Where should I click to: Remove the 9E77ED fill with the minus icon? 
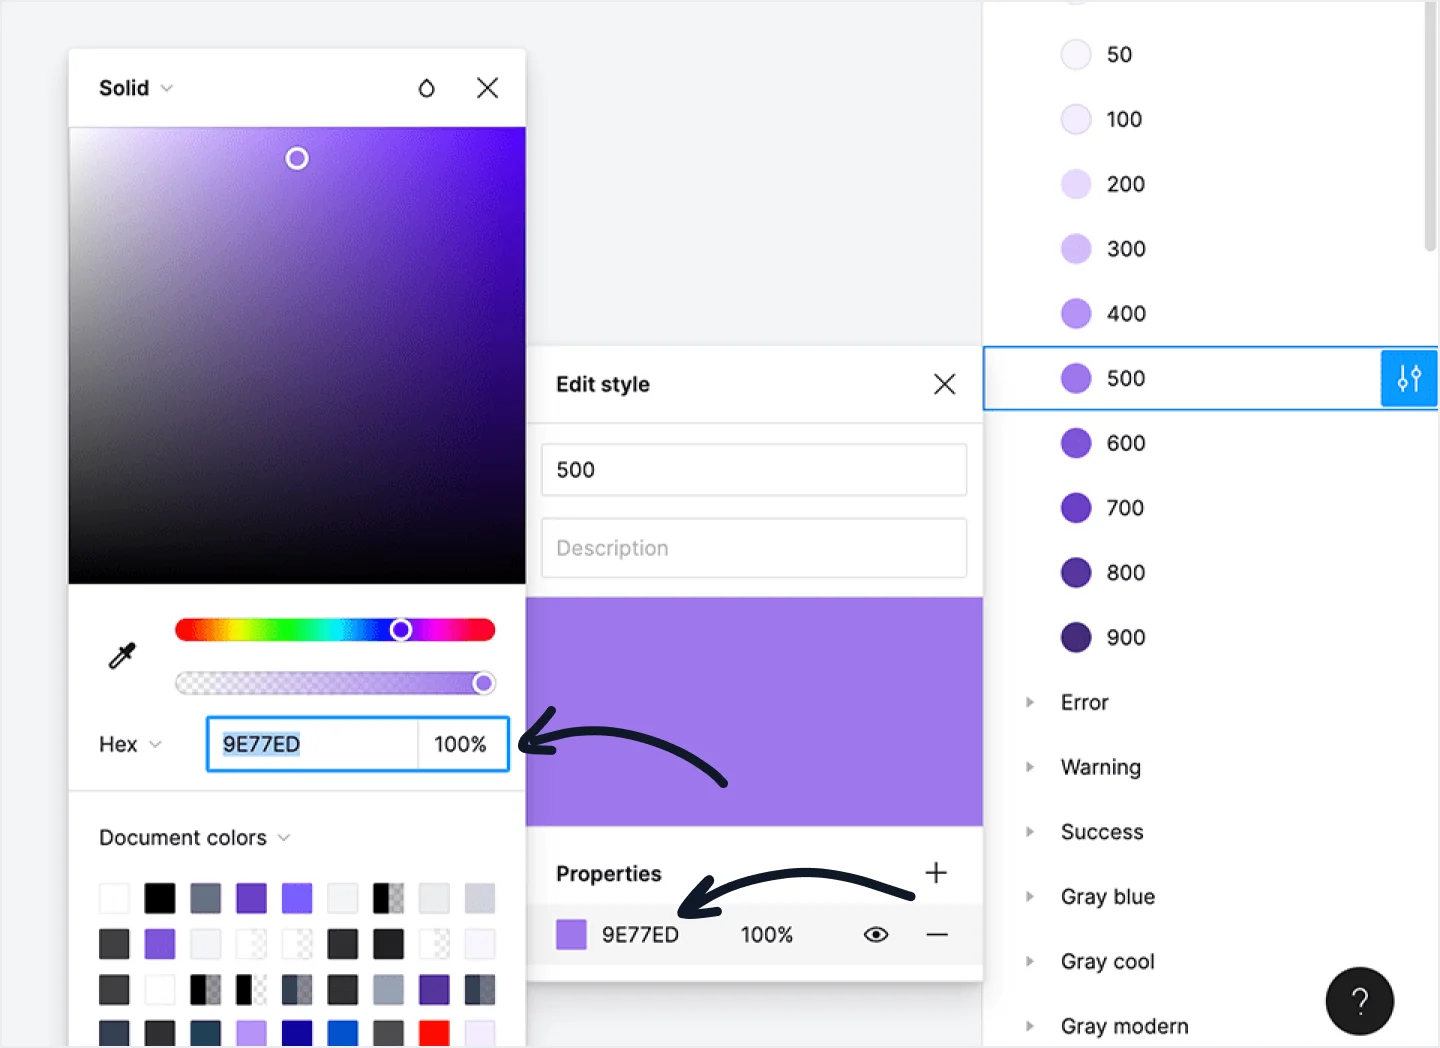937,934
